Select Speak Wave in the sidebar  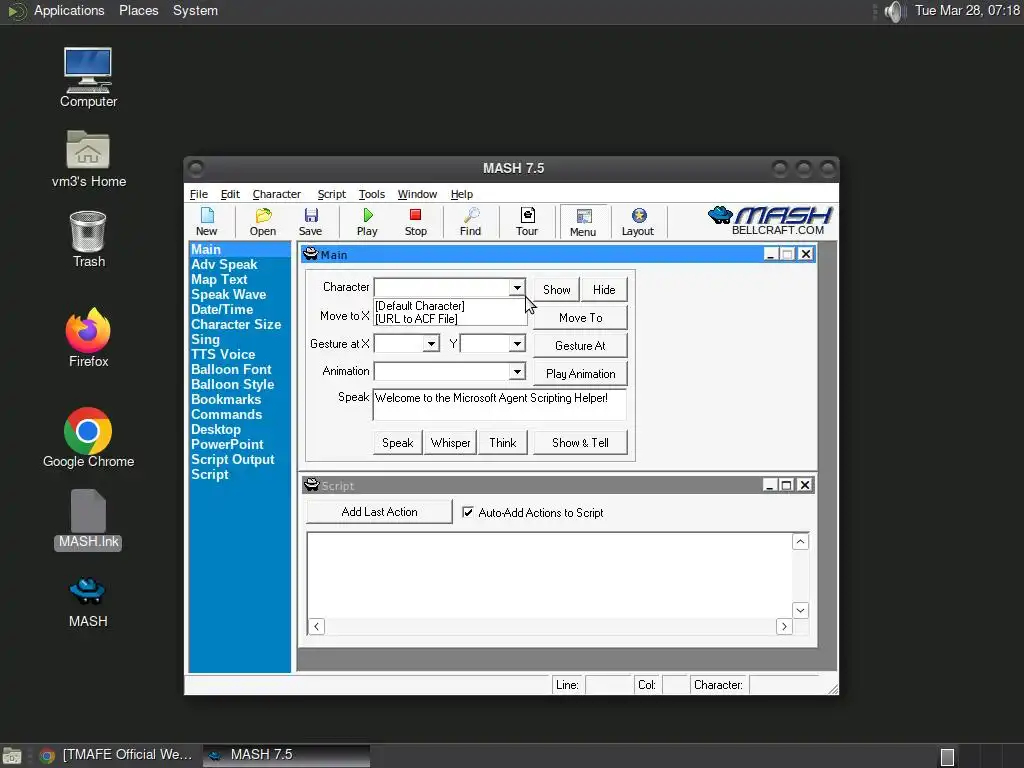click(229, 295)
